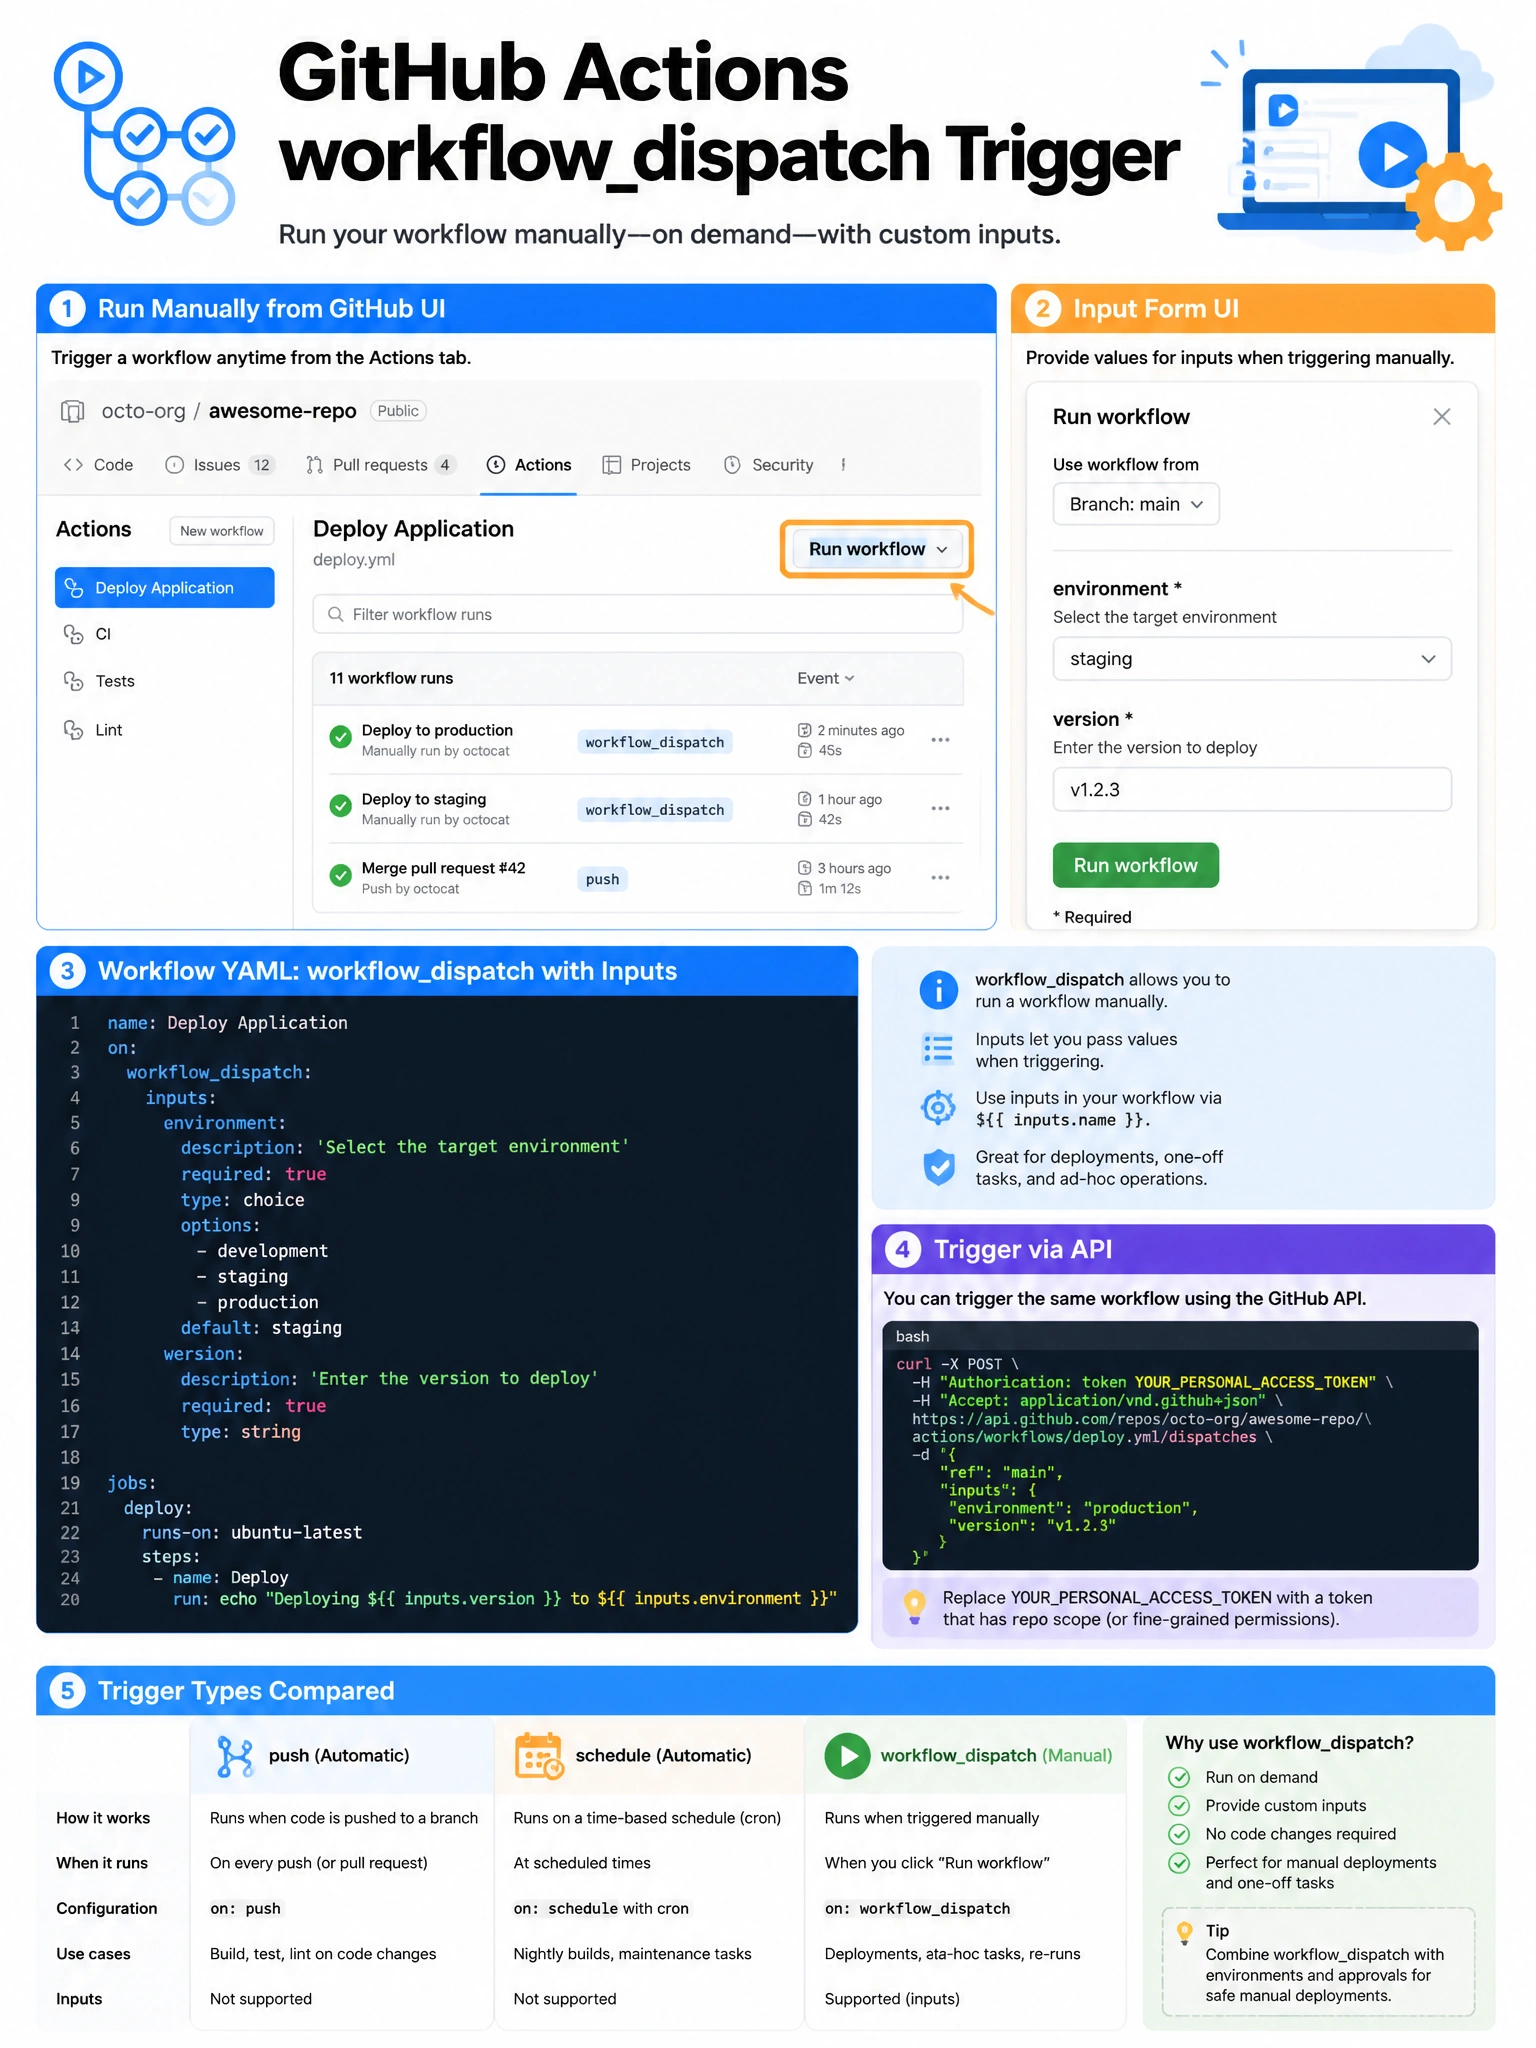The height and width of the screenshot is (2048, 1536).
Task: Open the environment staging select box
Action: point(1252,659)
